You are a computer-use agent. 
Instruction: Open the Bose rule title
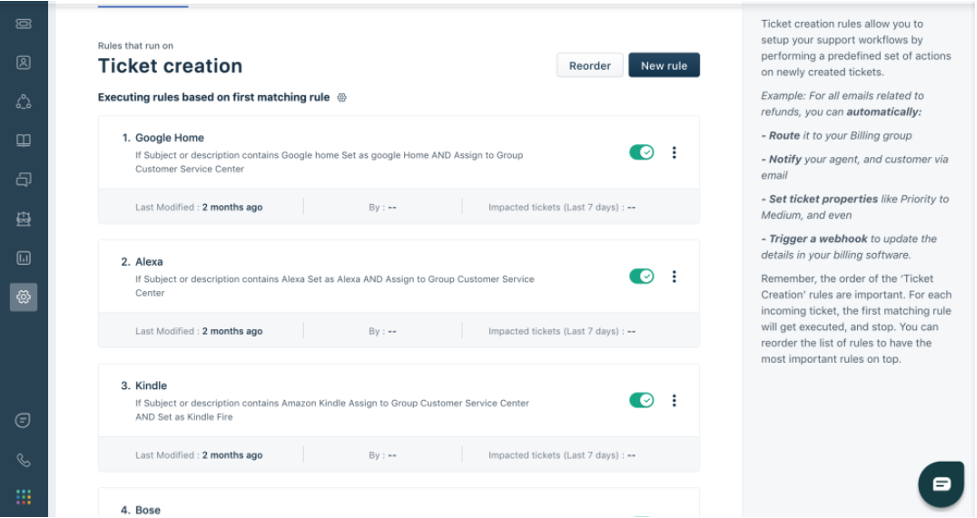[x=148, y=510]
